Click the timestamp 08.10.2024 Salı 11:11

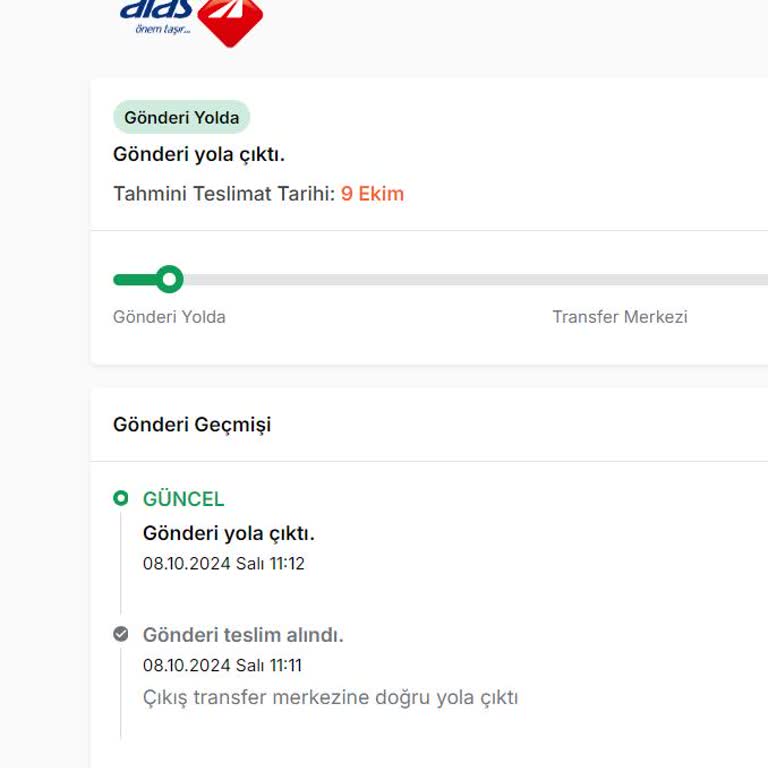coord(222,665)
